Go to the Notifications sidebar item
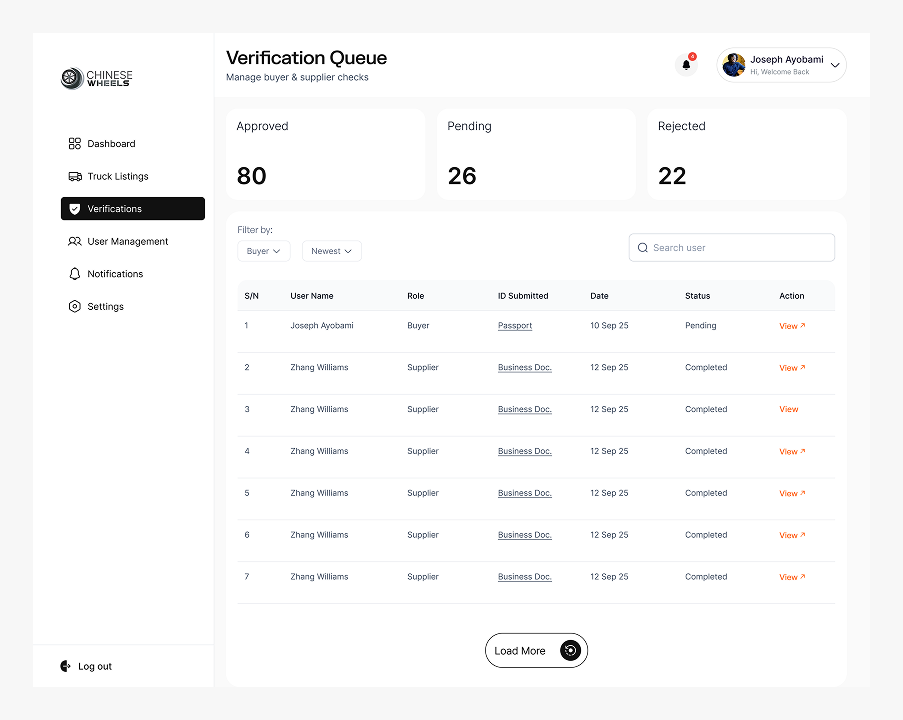 tap(115, 274)
